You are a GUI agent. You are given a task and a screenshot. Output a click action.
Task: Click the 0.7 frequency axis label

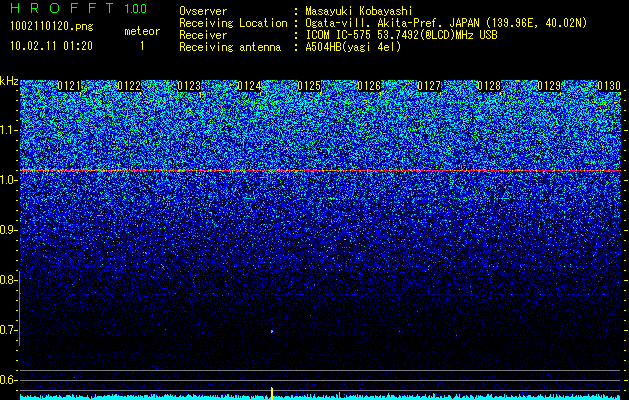[8, 330]
